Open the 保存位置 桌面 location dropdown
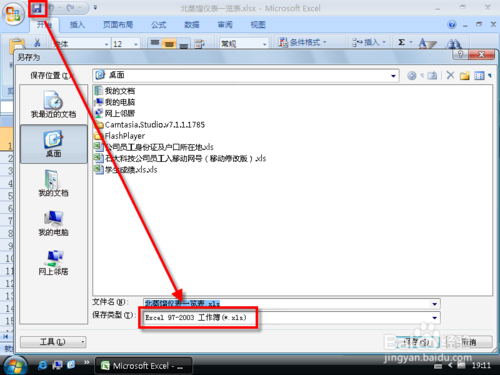The height and width of the screenshot is (375, 500). [x=393, y=76]
